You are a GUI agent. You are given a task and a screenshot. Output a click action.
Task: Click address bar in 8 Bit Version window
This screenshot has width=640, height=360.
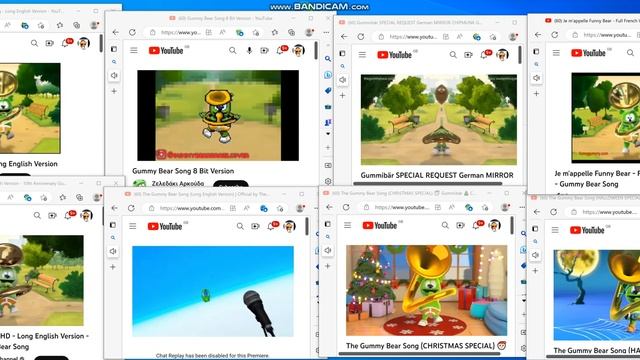182,32
